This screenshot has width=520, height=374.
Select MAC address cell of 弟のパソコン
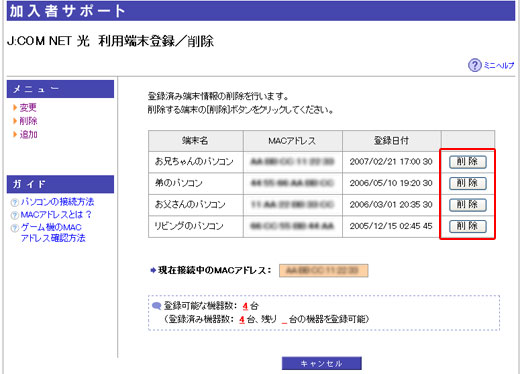[x=293, y=183]
